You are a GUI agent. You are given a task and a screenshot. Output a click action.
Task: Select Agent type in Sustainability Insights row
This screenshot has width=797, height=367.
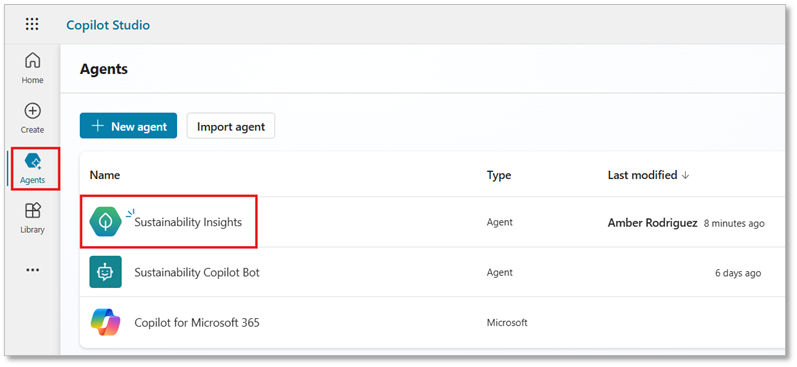coord(500,222)
